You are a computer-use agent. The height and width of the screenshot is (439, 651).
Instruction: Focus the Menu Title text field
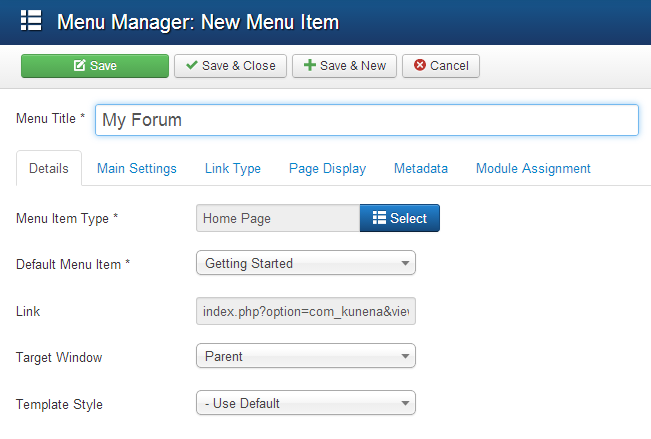[x=366, y=120]
